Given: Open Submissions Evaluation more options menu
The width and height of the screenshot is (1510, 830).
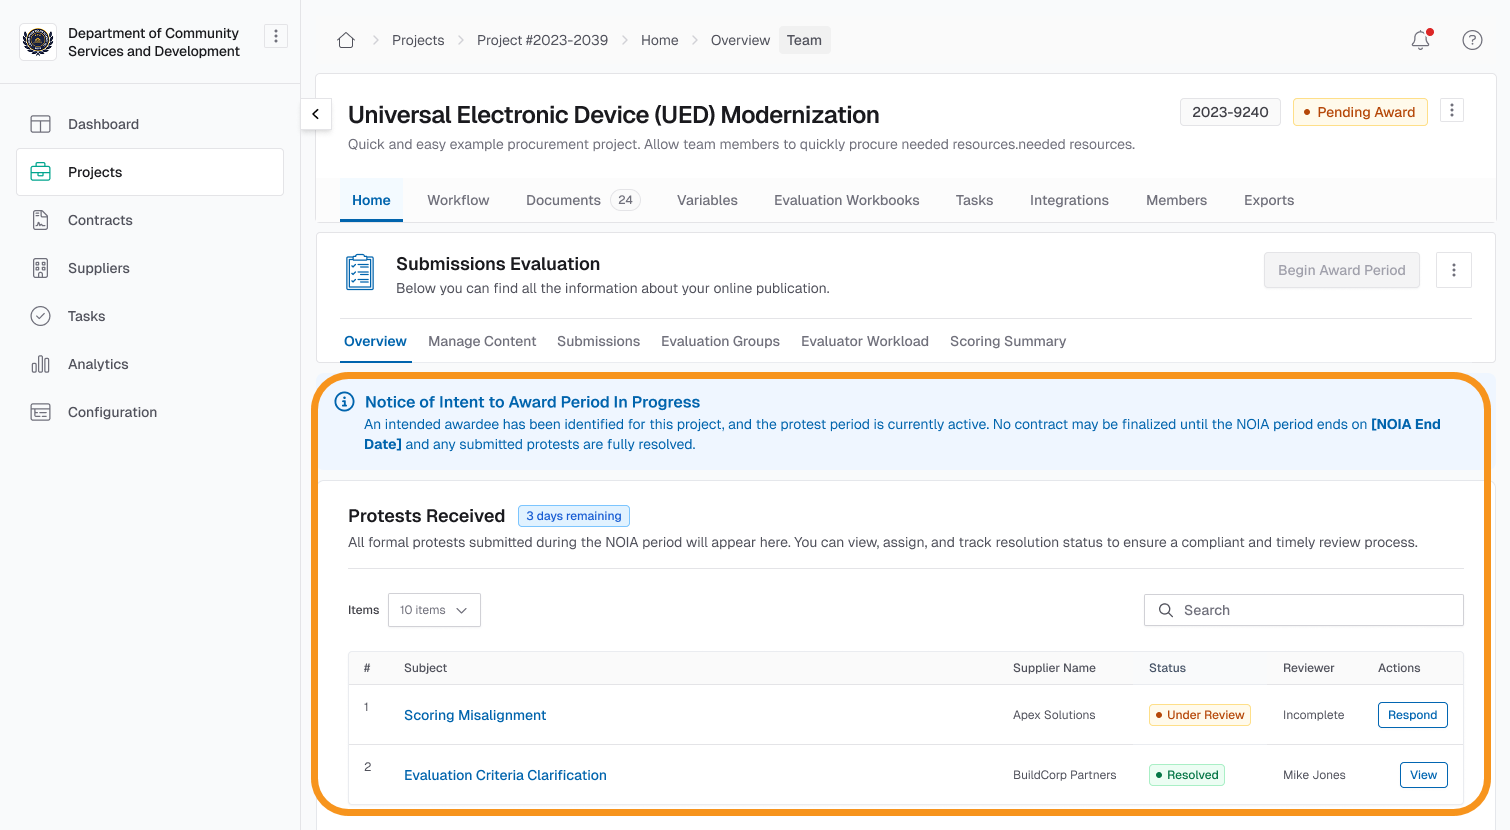Looking at the screenshot, I should coord(1453,270).
